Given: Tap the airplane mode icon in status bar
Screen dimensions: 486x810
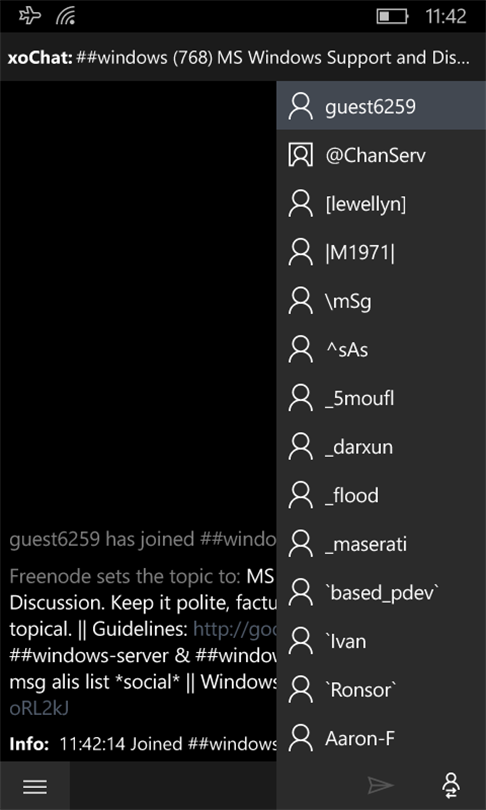Looking at the screenshot, I should pos(30,16).
